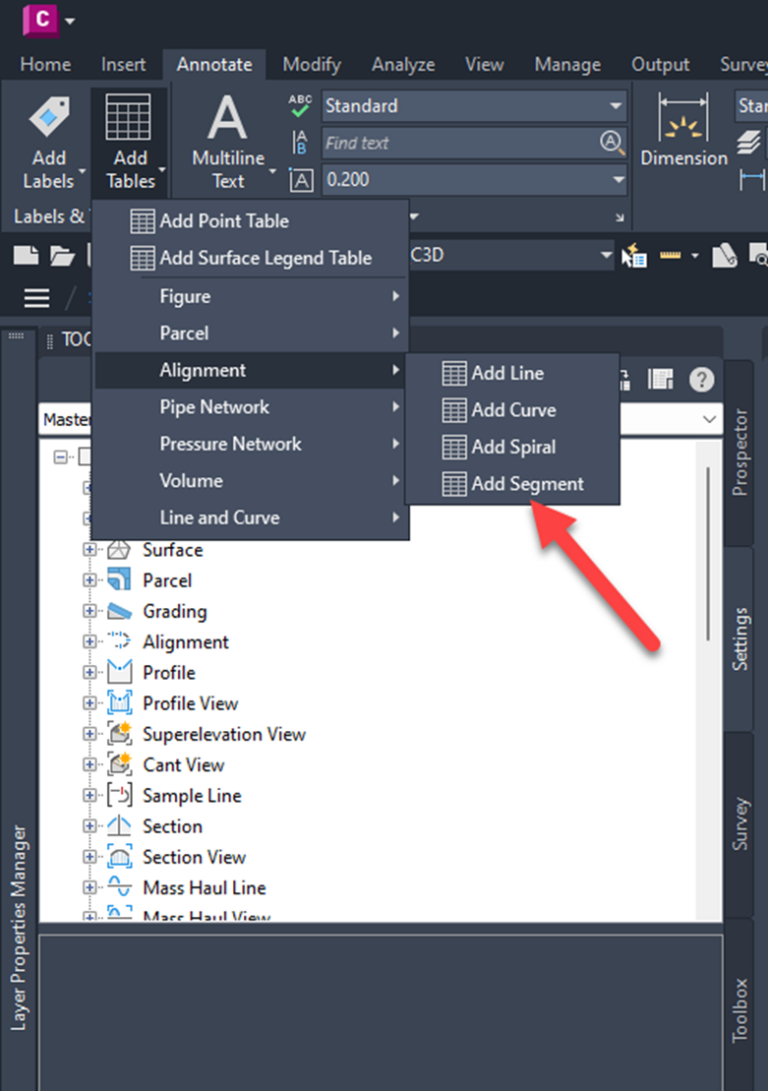The height and width of the screenshot is (1091, 768).
Task: Open the hamburger menu icon
Action: [37, 298]
